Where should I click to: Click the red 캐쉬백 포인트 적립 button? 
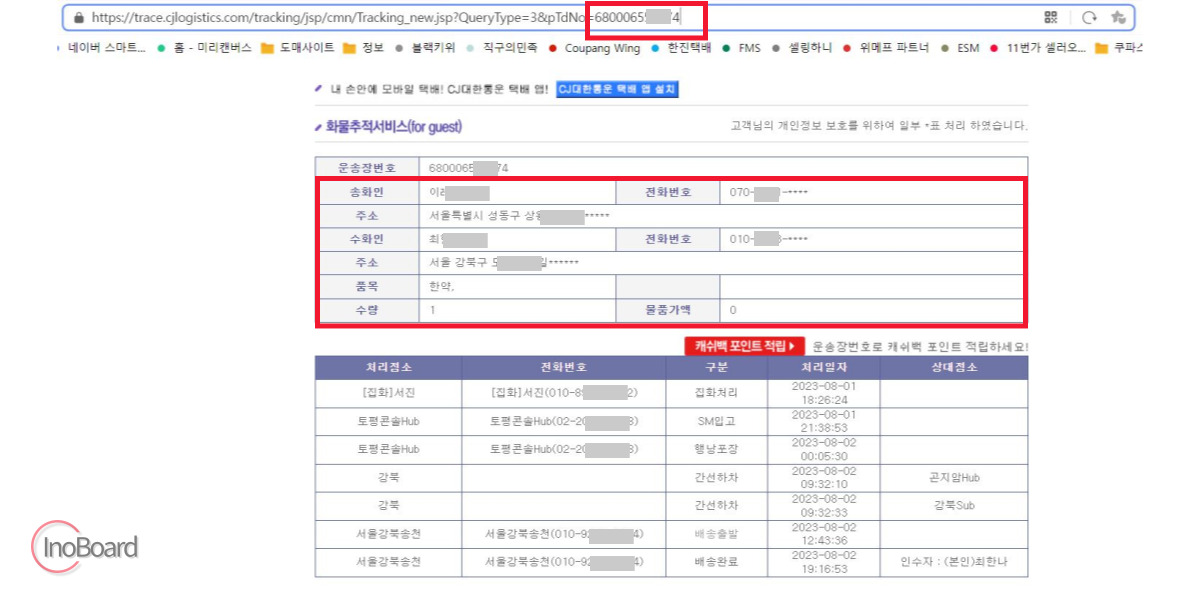click(745, 346)
